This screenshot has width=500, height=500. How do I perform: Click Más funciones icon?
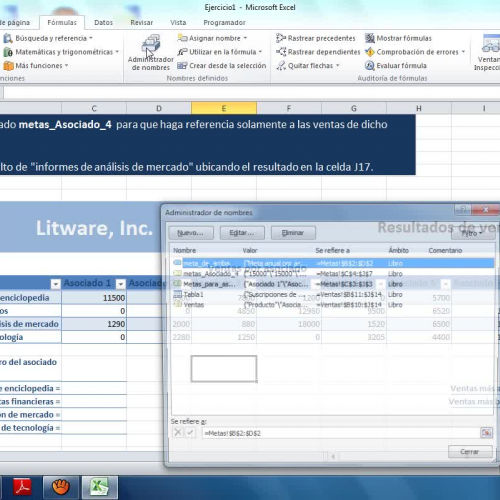[x=8, y=66]
